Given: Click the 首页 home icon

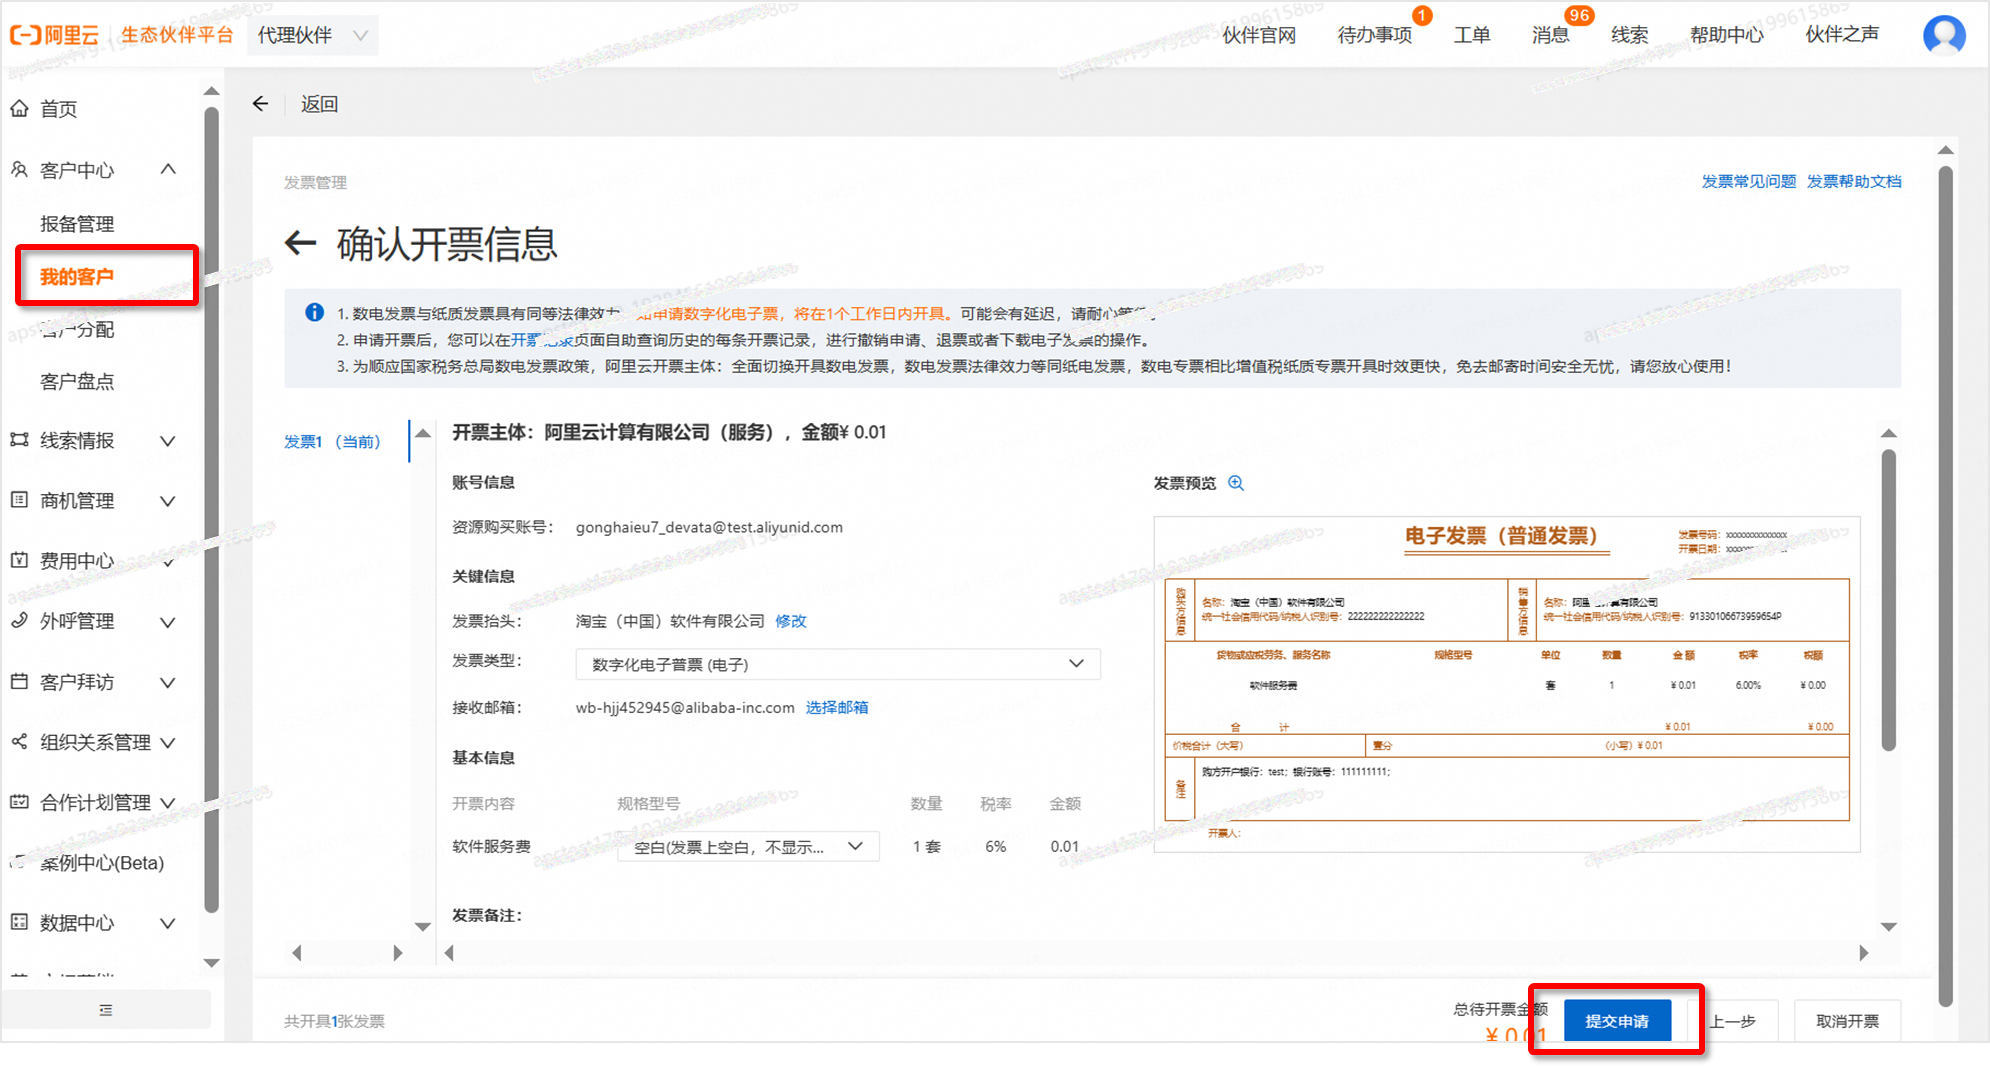Looking at the screenshot, I should [x=19, y=109].
